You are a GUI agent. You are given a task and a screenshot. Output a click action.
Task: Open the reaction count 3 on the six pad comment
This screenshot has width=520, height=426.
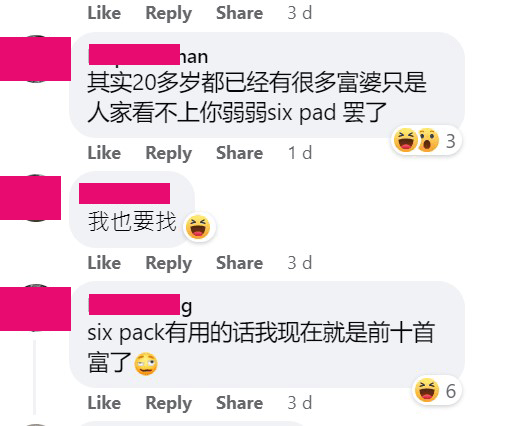click(451, 141)
